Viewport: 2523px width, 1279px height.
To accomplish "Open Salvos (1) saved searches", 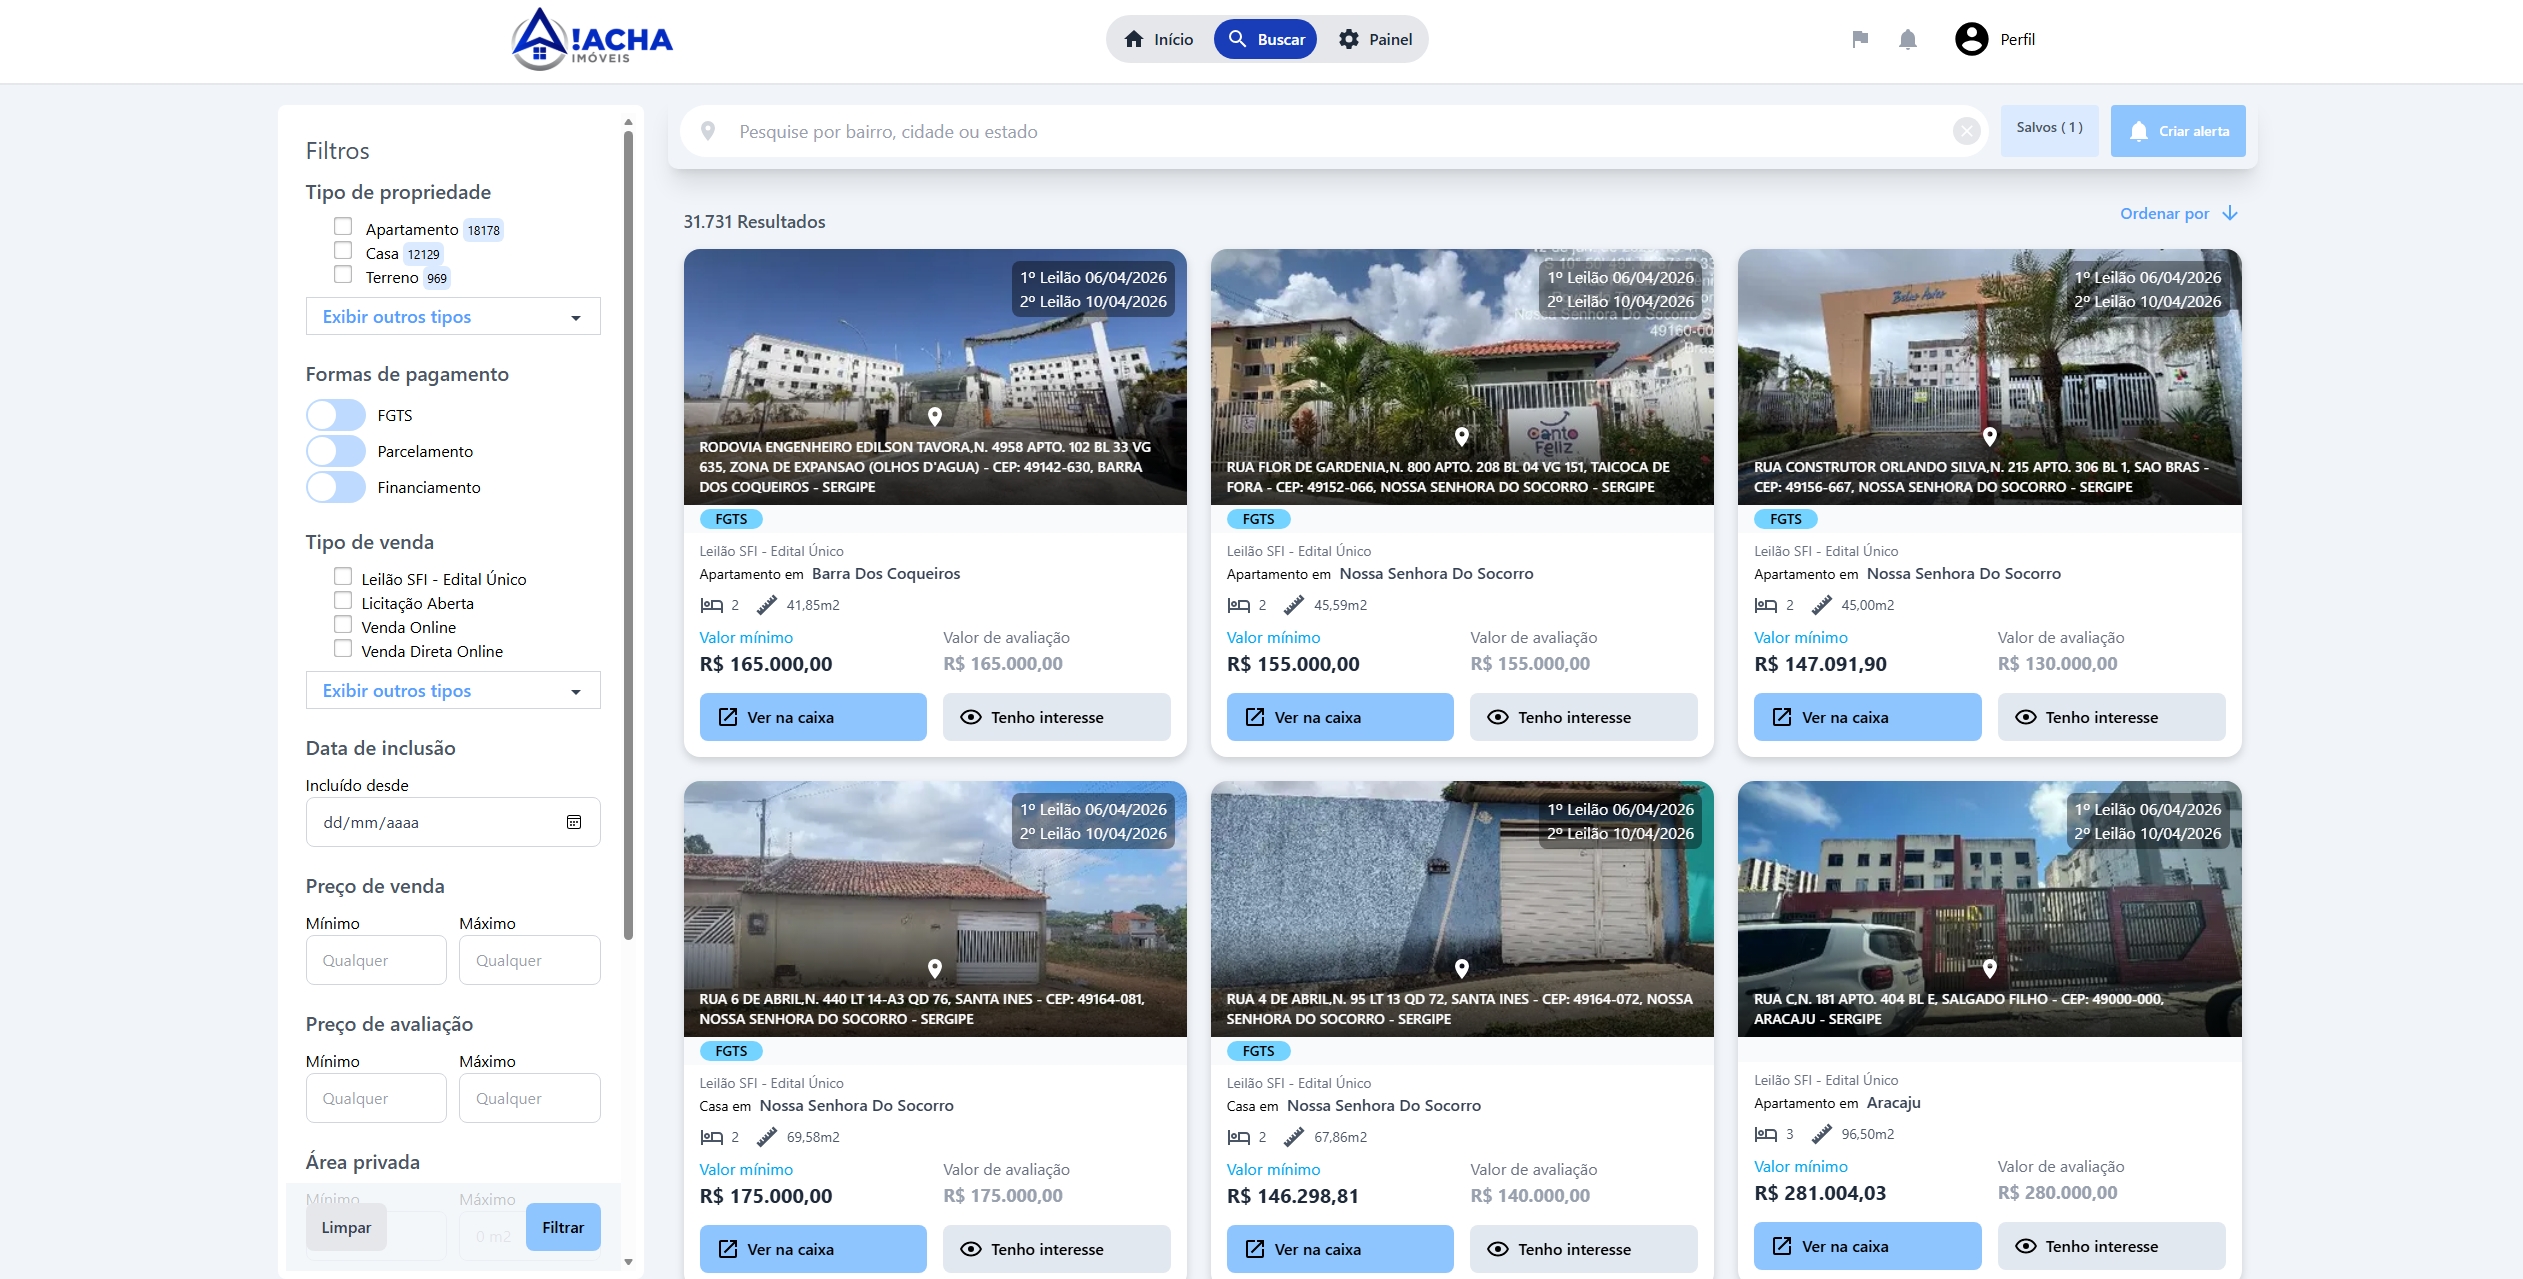I will coord(2049,130).
